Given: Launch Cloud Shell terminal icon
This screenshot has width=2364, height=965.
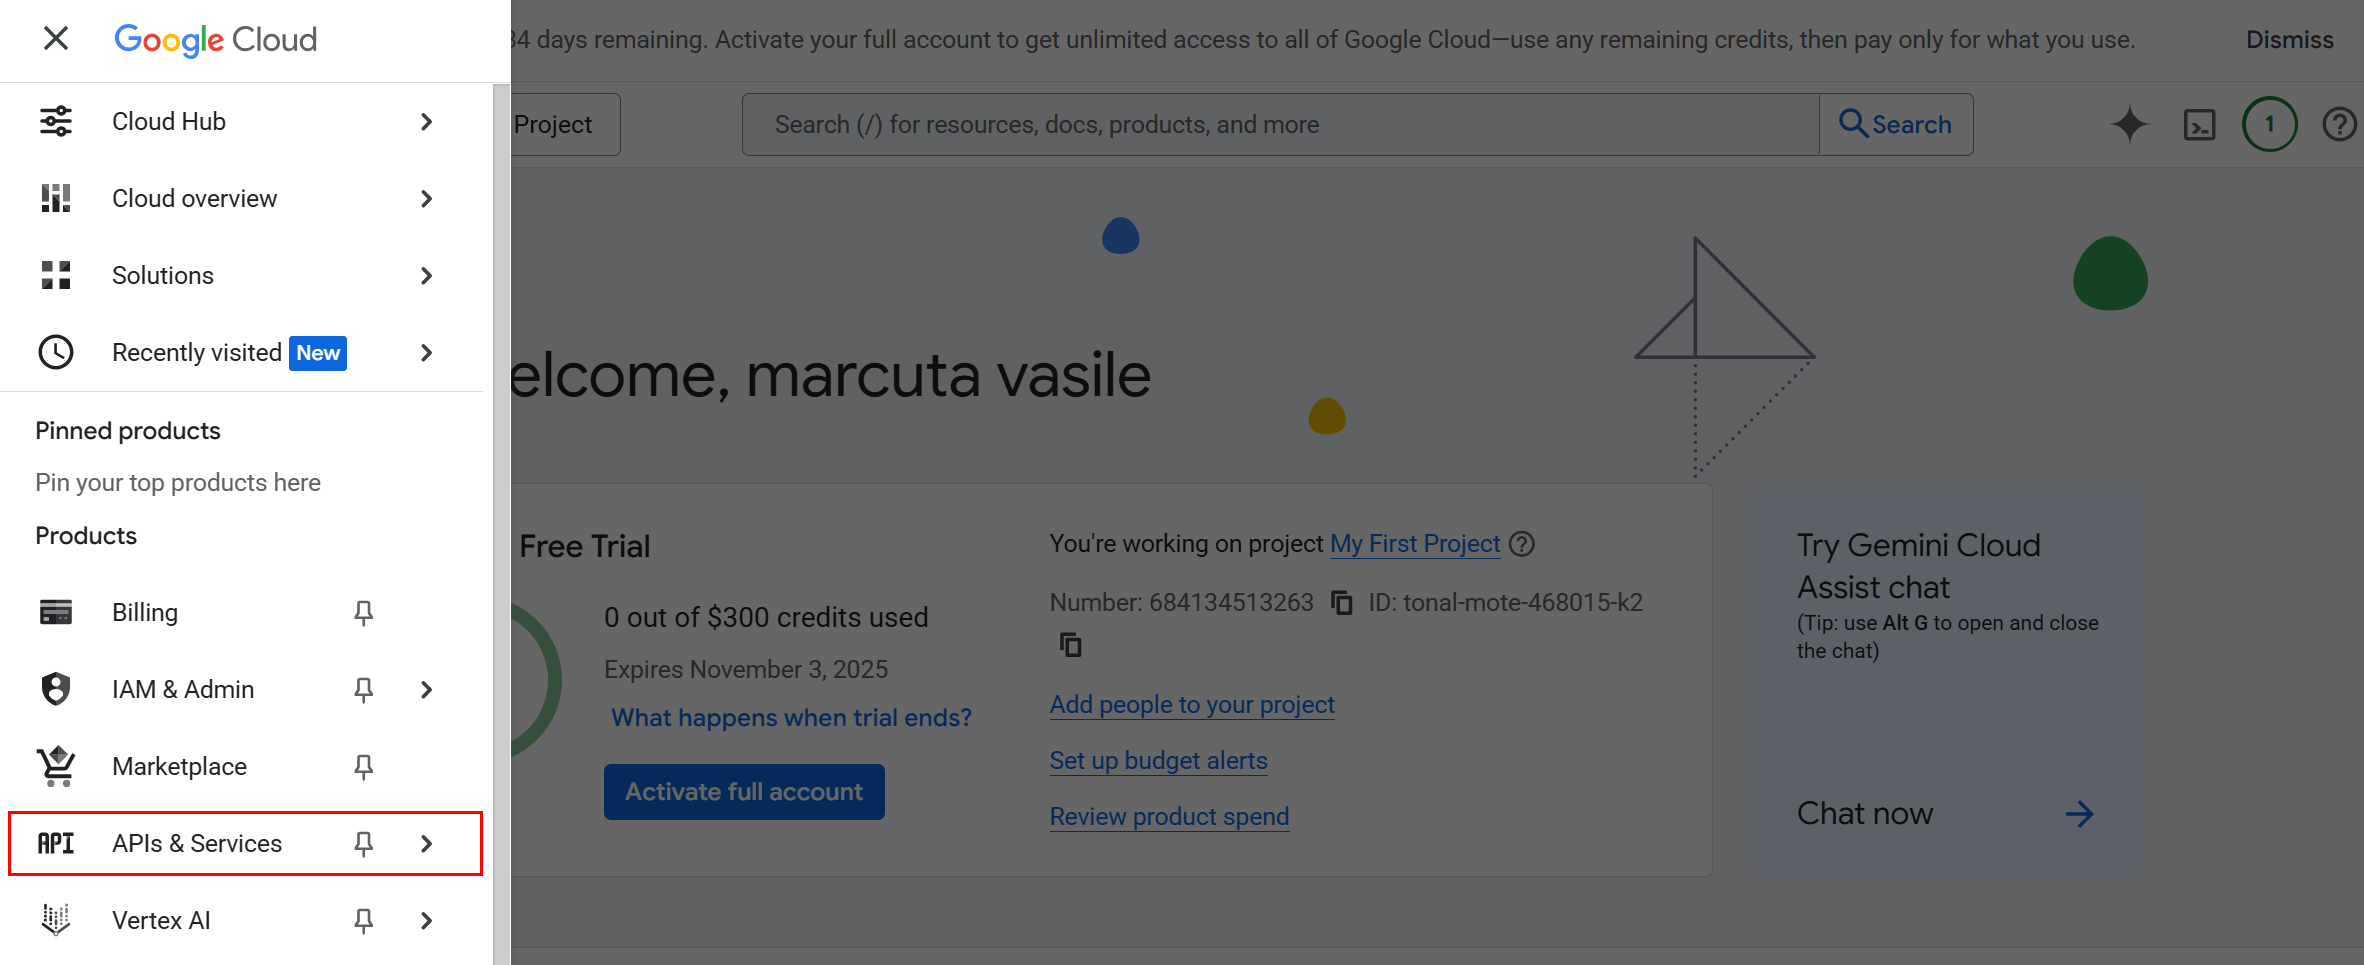Looking at the screenshot, I should [2199, 124].
